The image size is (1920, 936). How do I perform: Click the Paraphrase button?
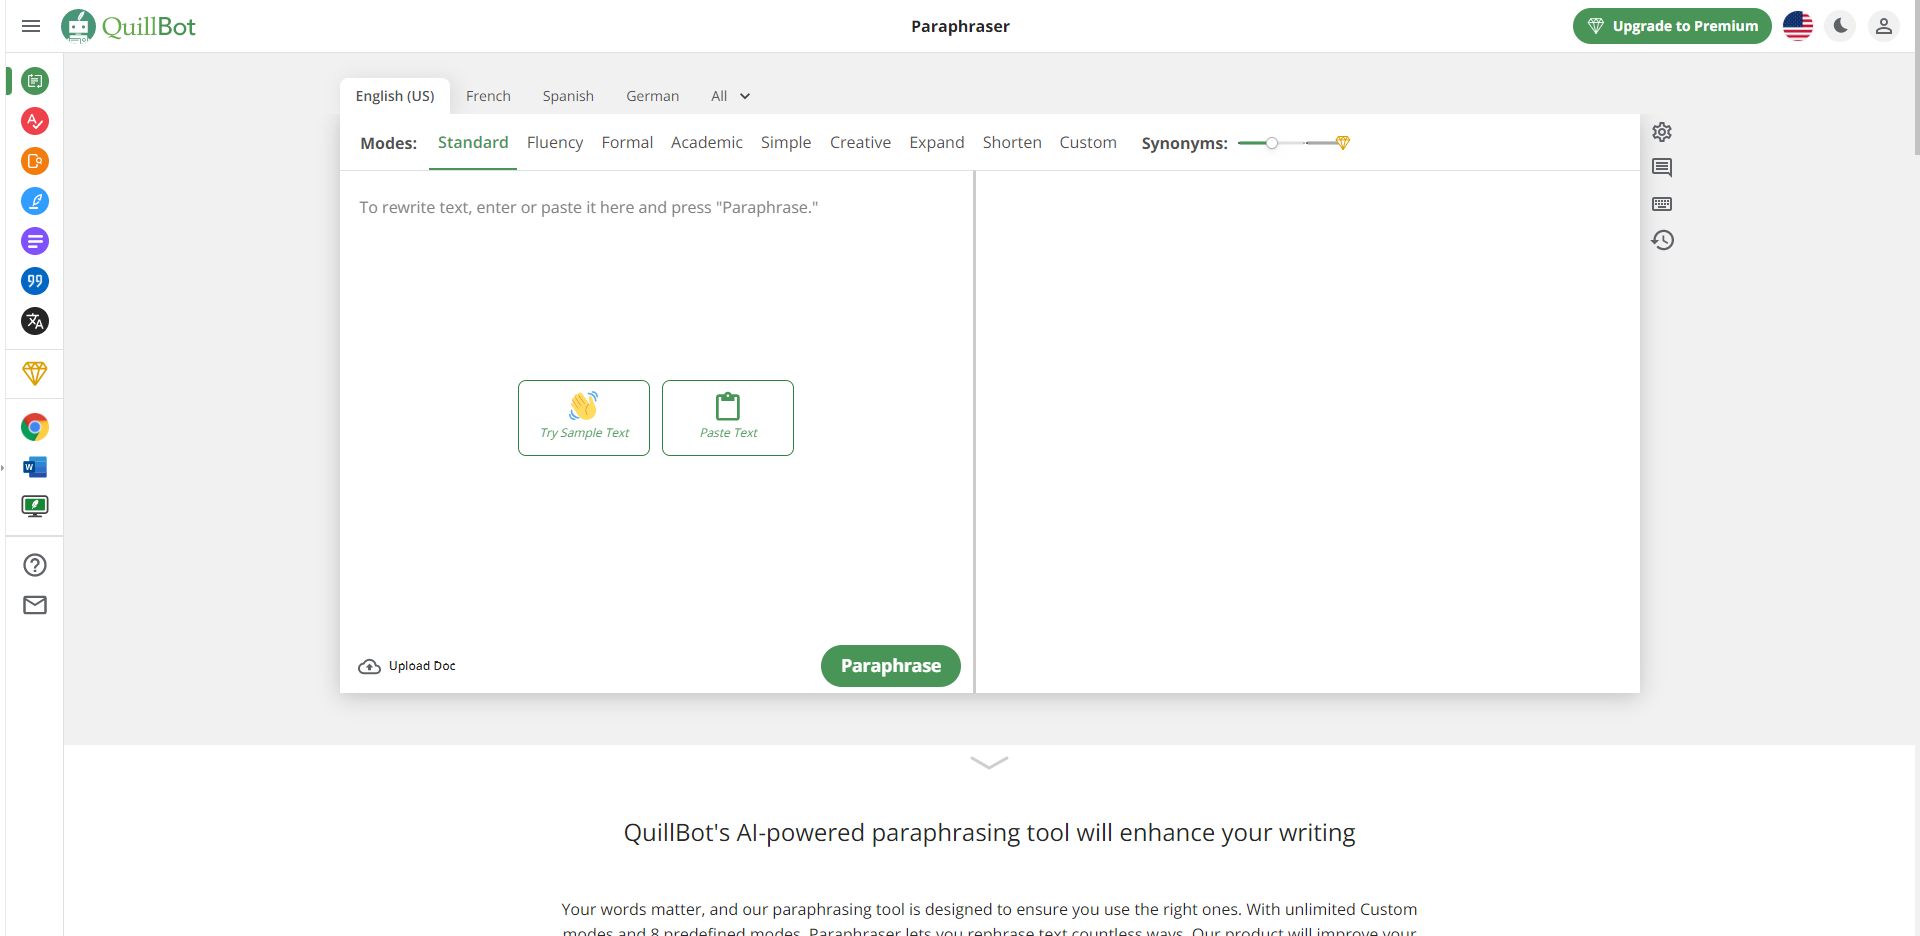890,666
